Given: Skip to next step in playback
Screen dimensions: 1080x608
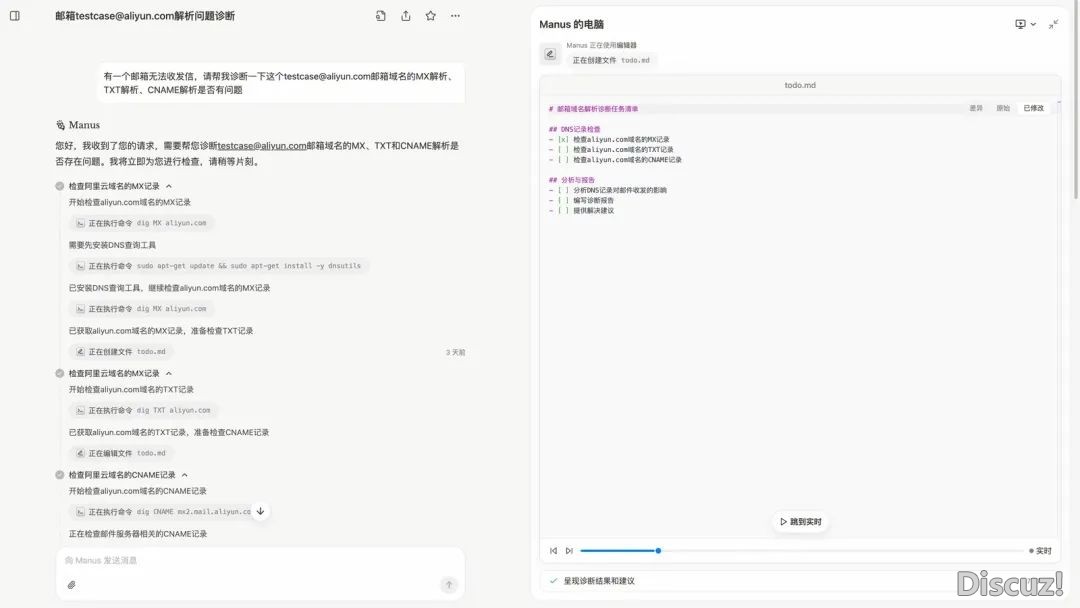Looking at the screenshot, I should (x=569, y=551).
